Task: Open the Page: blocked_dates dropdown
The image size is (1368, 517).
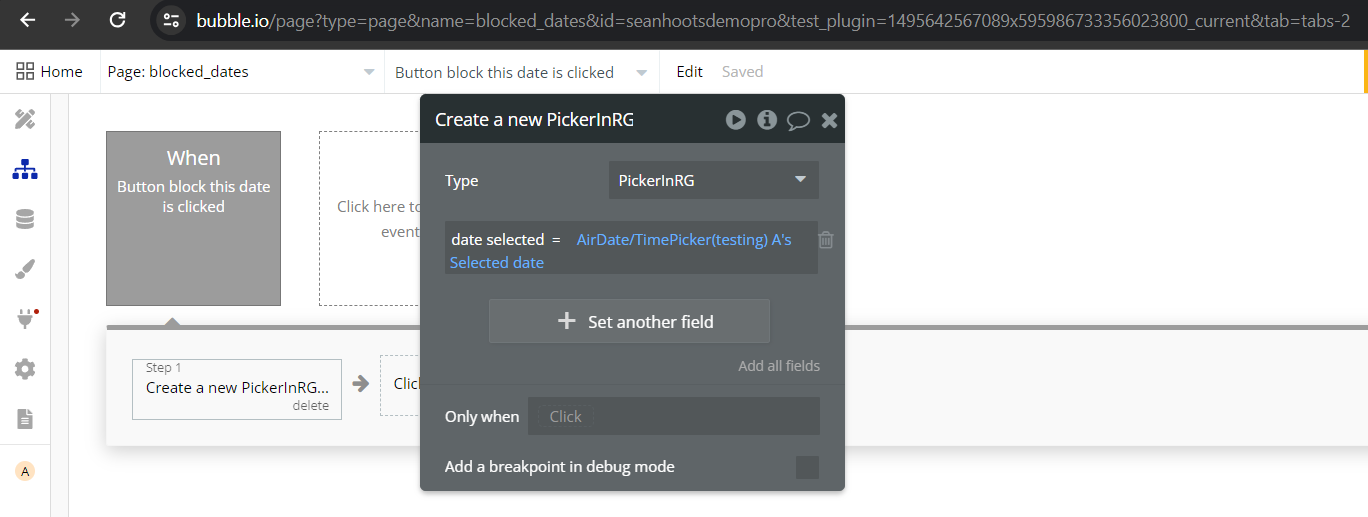Action: [x=242, y=72]
